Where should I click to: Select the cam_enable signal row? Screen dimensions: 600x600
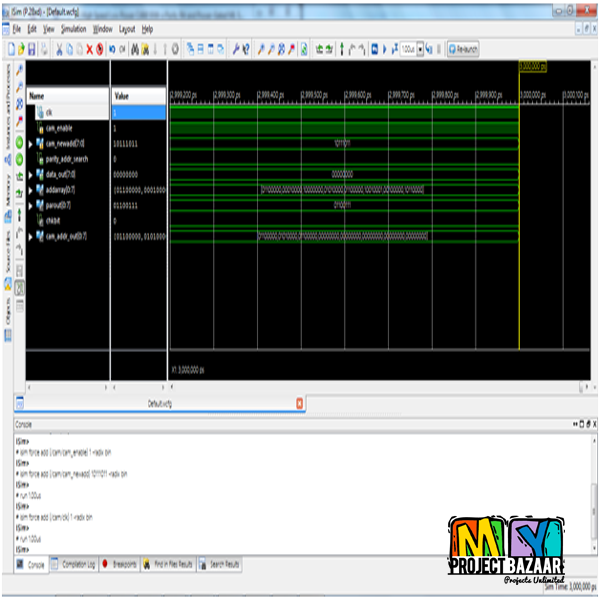(62, 128)
